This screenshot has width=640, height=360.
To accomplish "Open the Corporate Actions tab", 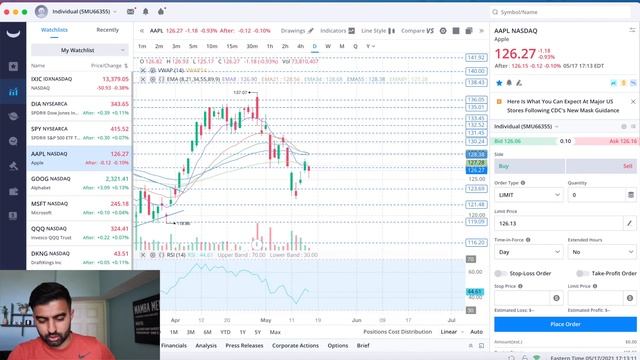I will tap(295, 346).
